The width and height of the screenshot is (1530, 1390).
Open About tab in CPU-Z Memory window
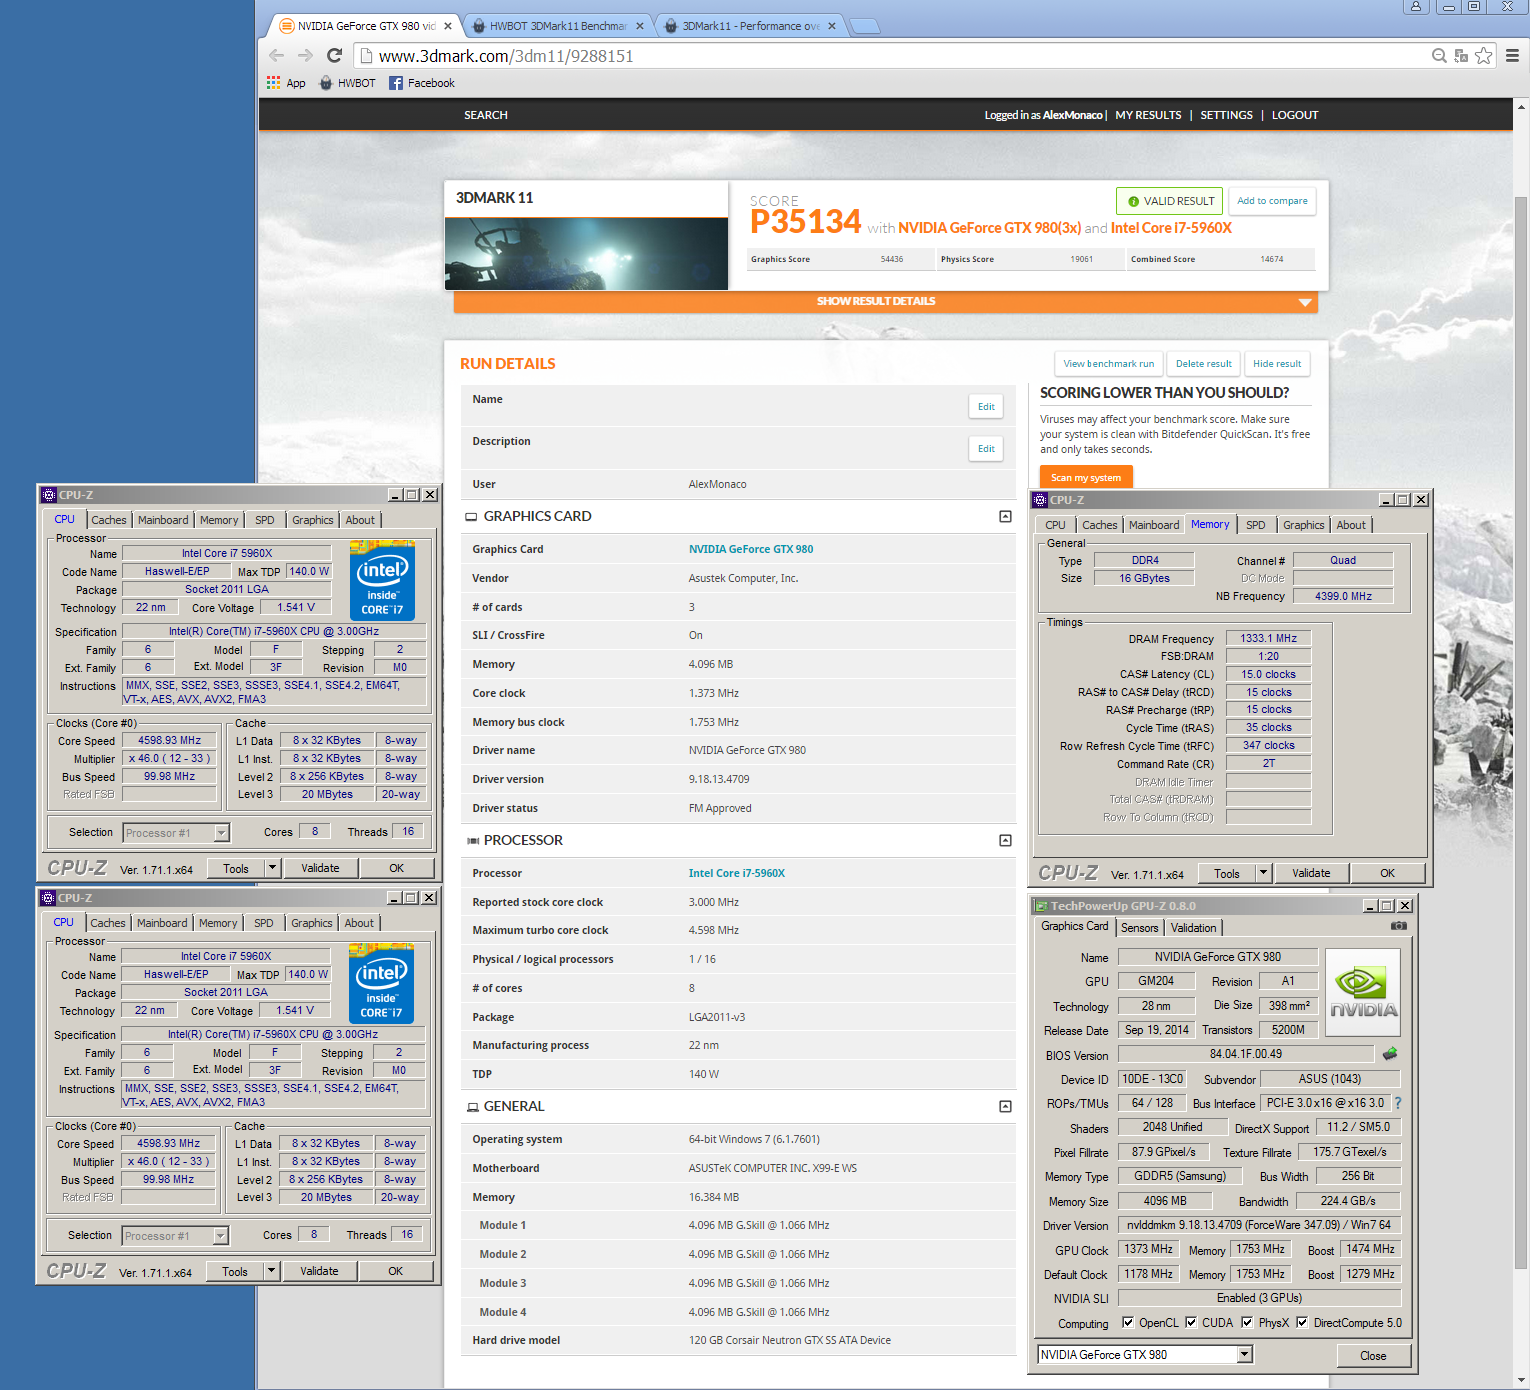point(1351,525)
